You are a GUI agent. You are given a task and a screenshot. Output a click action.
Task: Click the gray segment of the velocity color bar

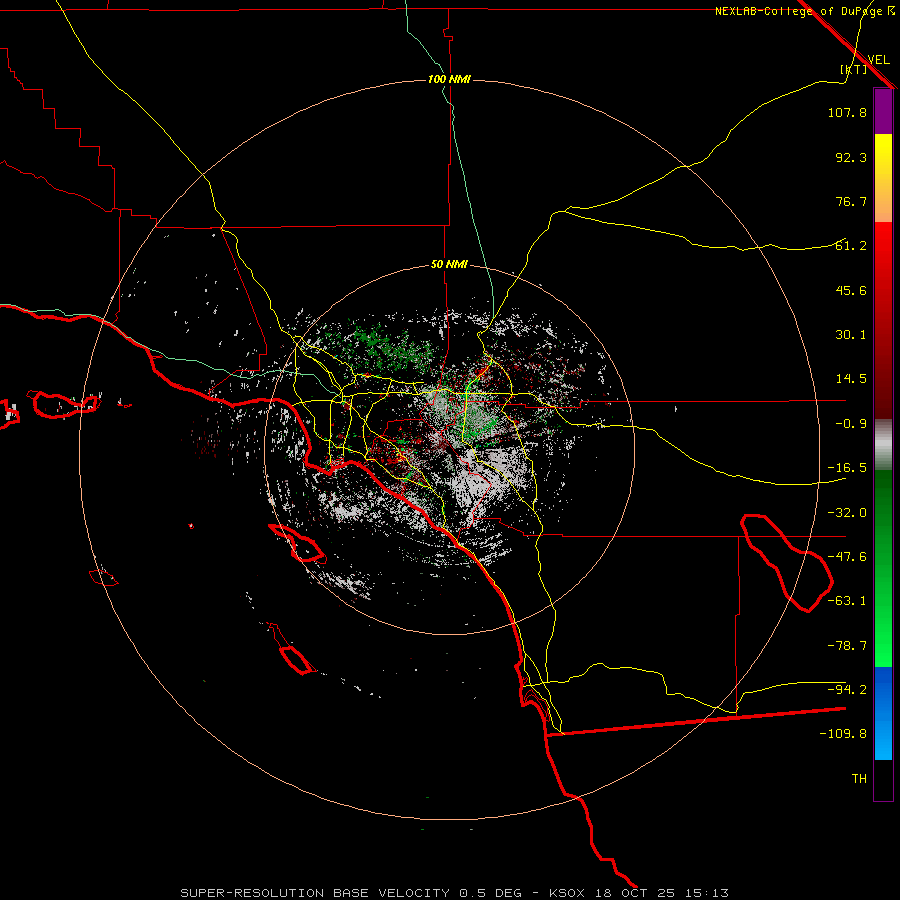click(x=883, y=445)
